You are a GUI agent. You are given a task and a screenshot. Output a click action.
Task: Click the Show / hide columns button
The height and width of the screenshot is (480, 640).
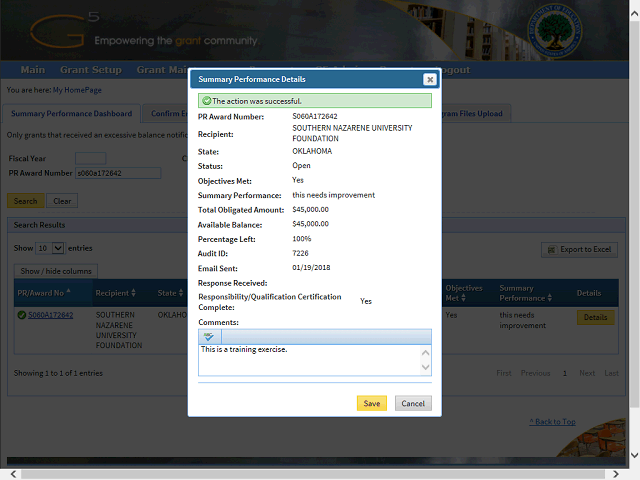(x=56, y=271)
